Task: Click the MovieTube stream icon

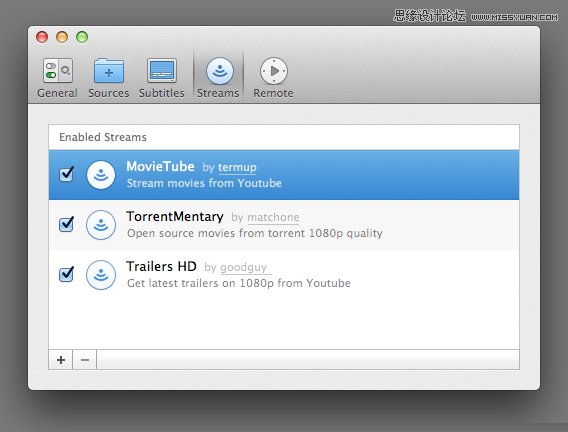Action: coord(101,175)
